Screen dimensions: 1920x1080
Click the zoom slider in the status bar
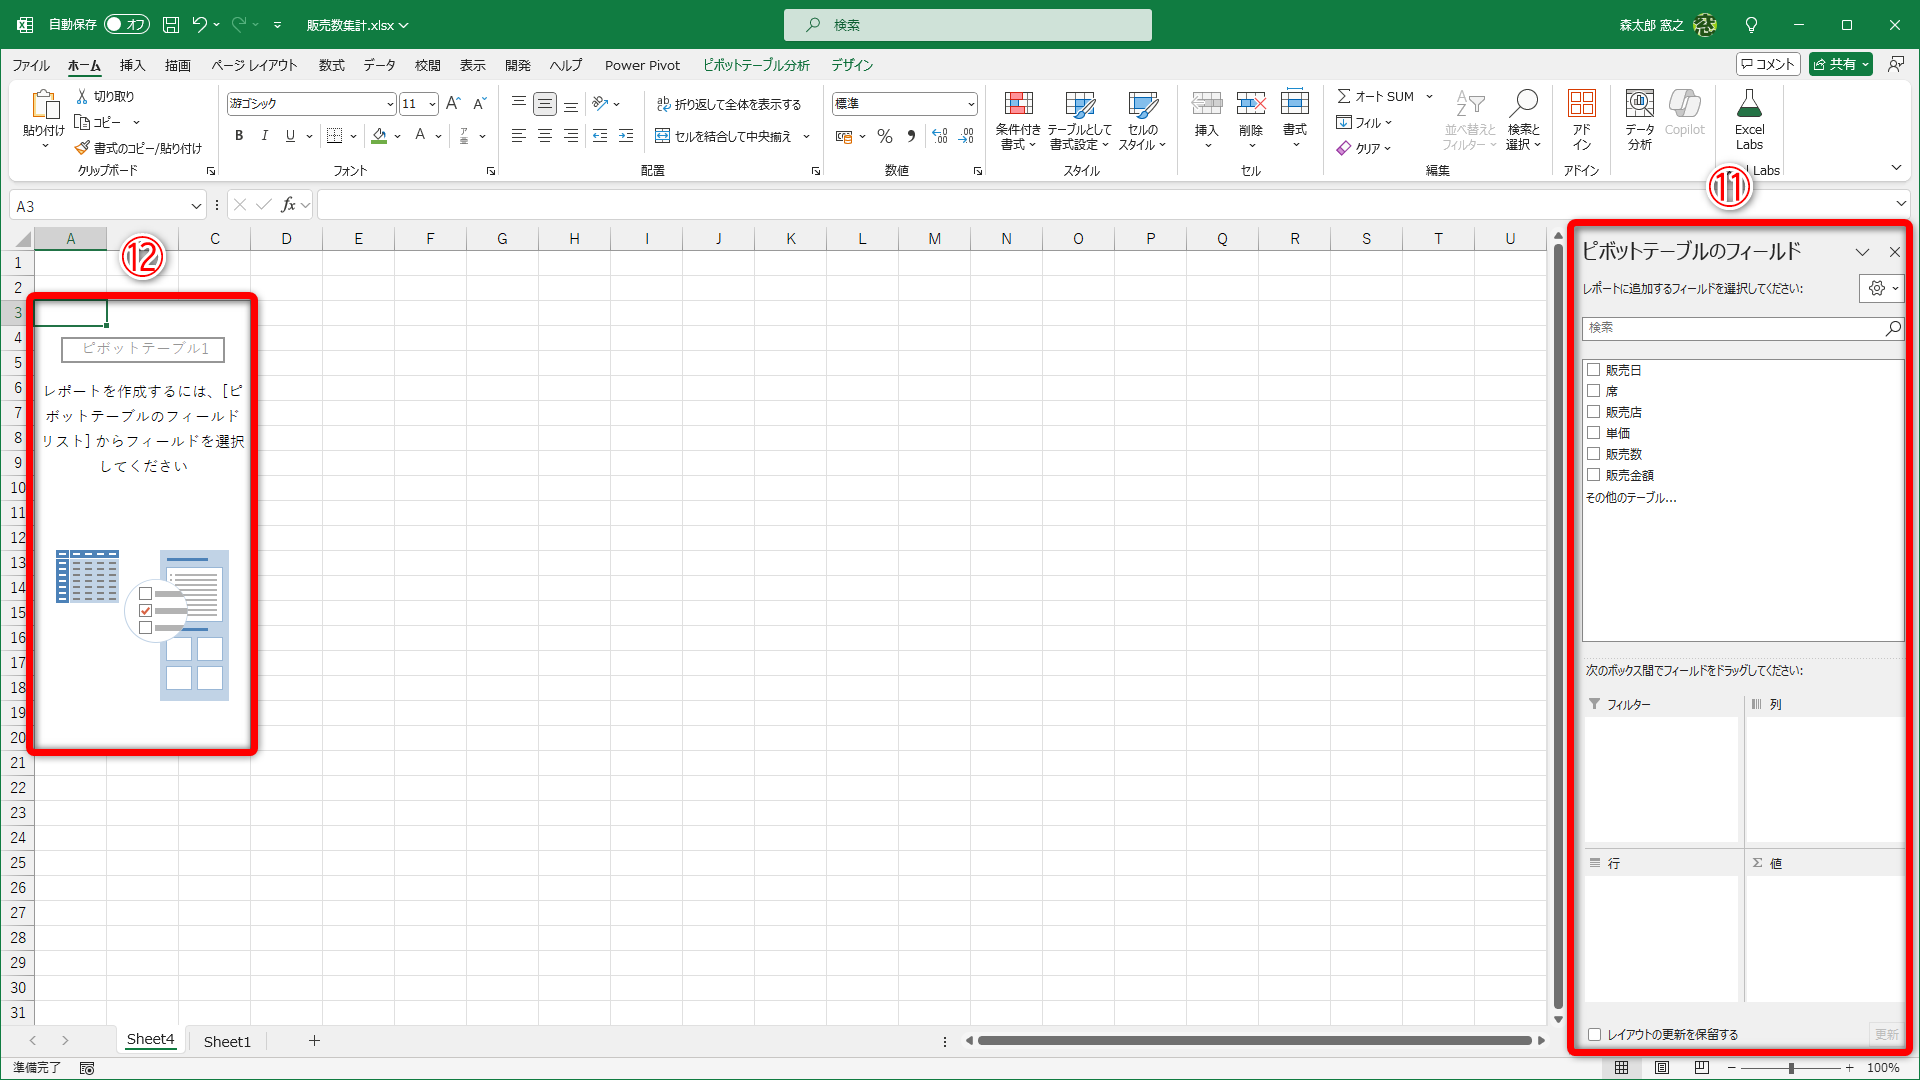(x=1790, y=1067)
